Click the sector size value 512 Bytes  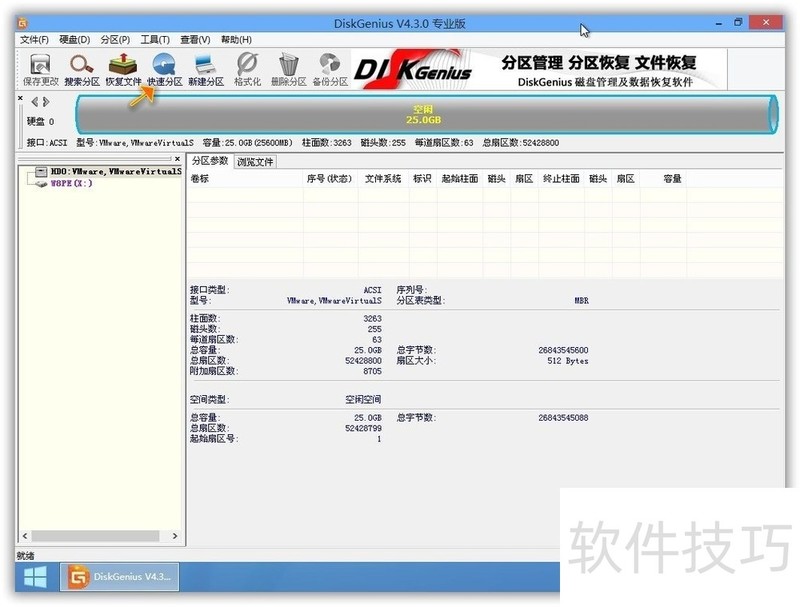point(568,361)
